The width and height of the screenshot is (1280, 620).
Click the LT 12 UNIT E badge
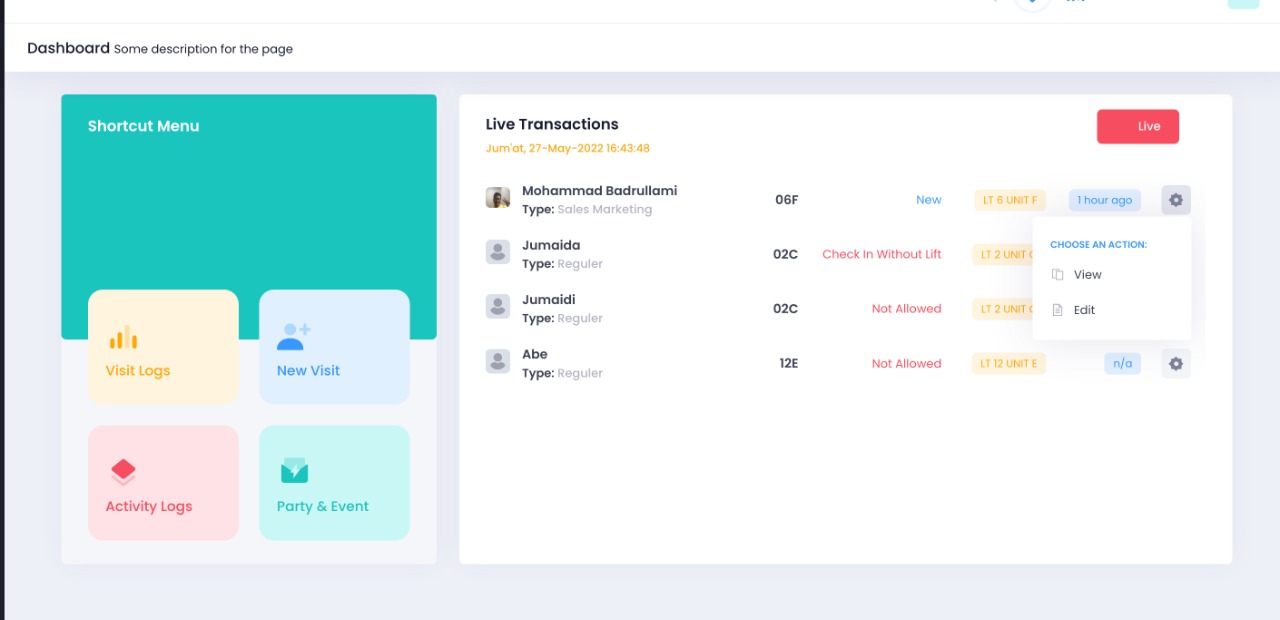pos(1009,363)
